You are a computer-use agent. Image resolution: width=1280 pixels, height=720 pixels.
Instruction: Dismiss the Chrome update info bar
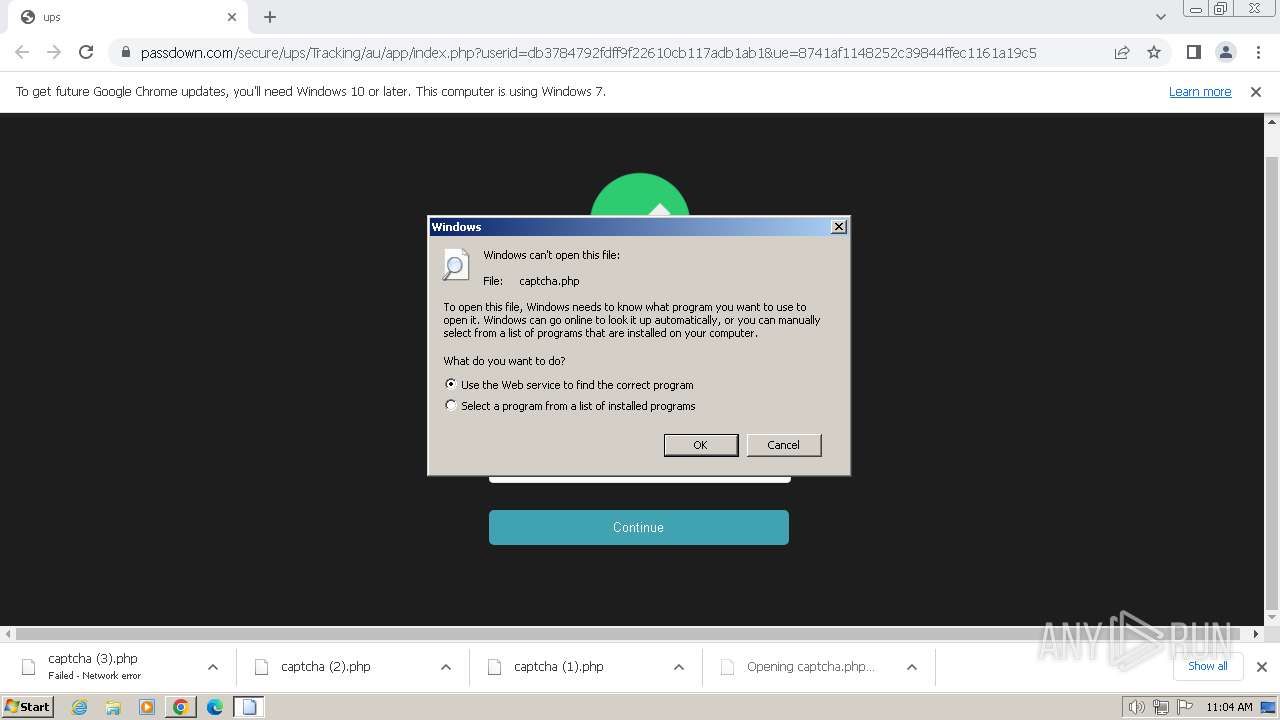click(1256, 91)
